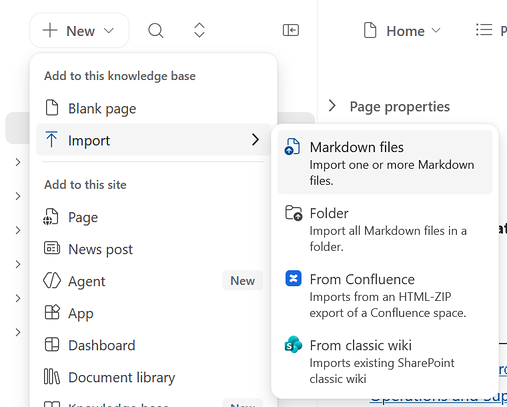Click the Document library books icon
Screen dimensions: 507x407
[52, 376]
